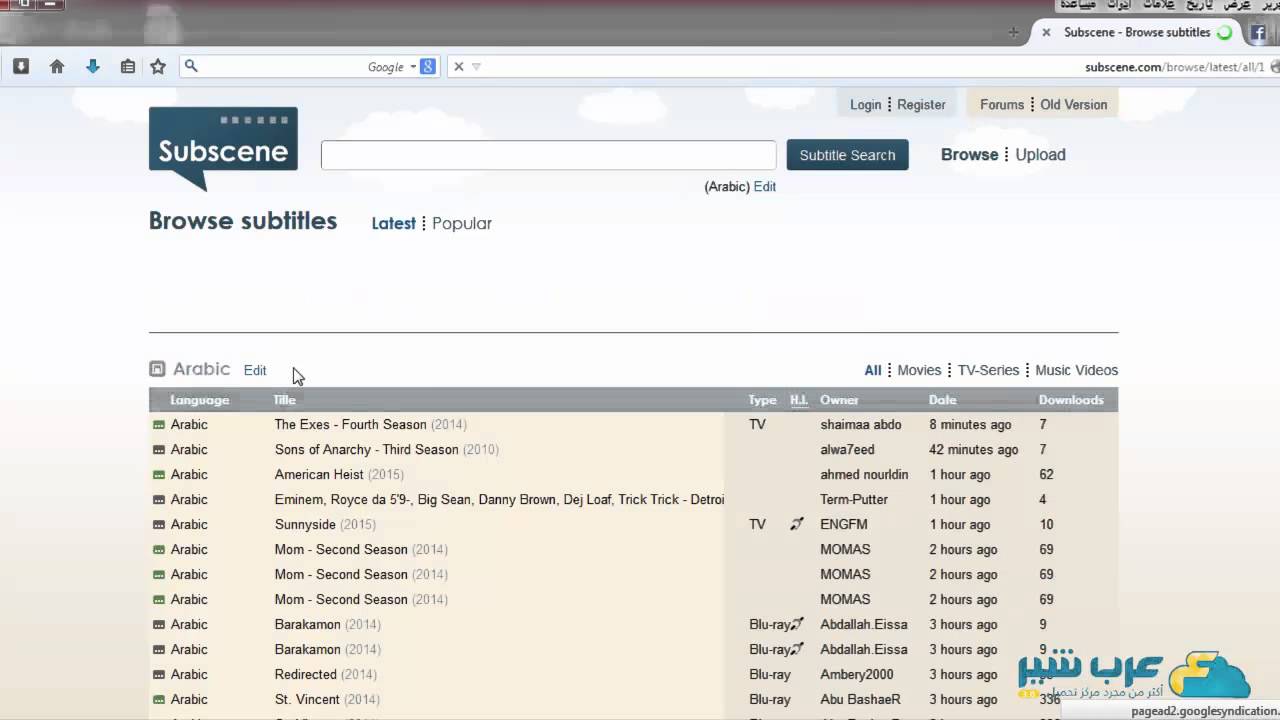
Task: Expand the address bar history dropdown triangle
Action: coord(476,67)
